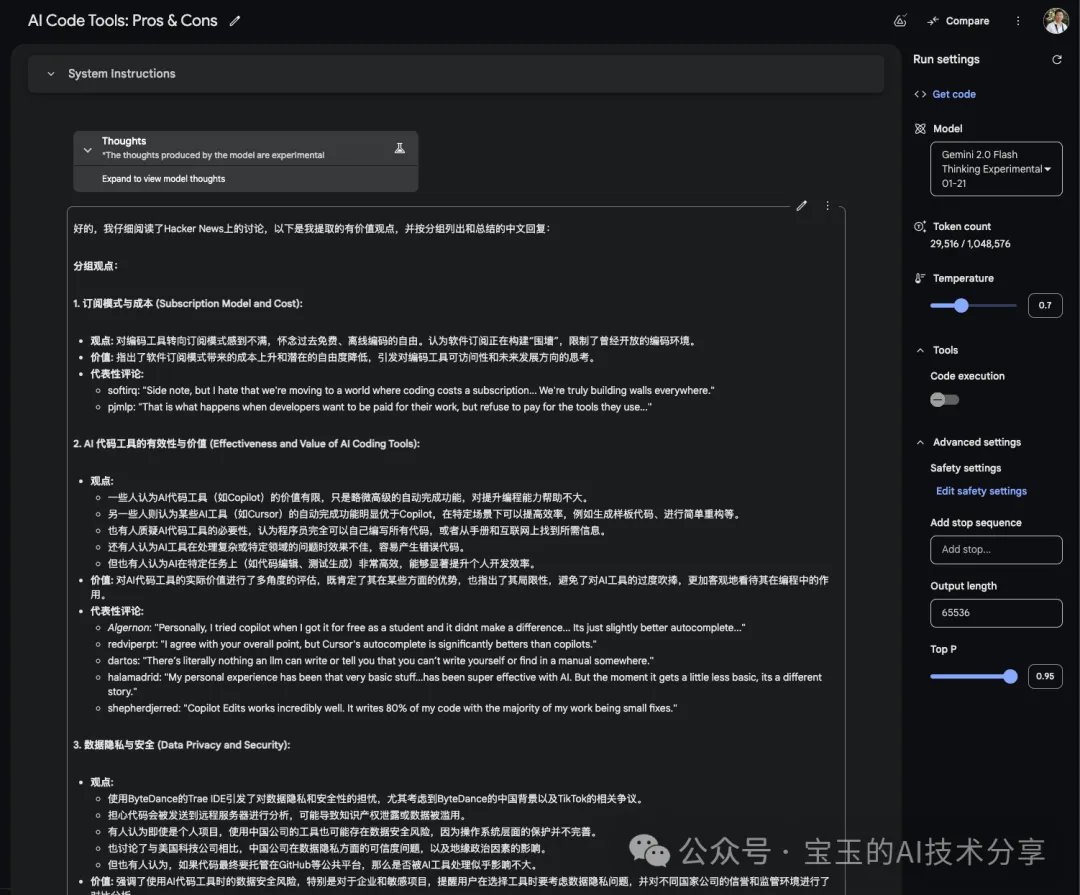Image resolution: width=1080 pixels, height=895 pixels.
Task: Open the response three-dot options menu
Action: point(827,206)
